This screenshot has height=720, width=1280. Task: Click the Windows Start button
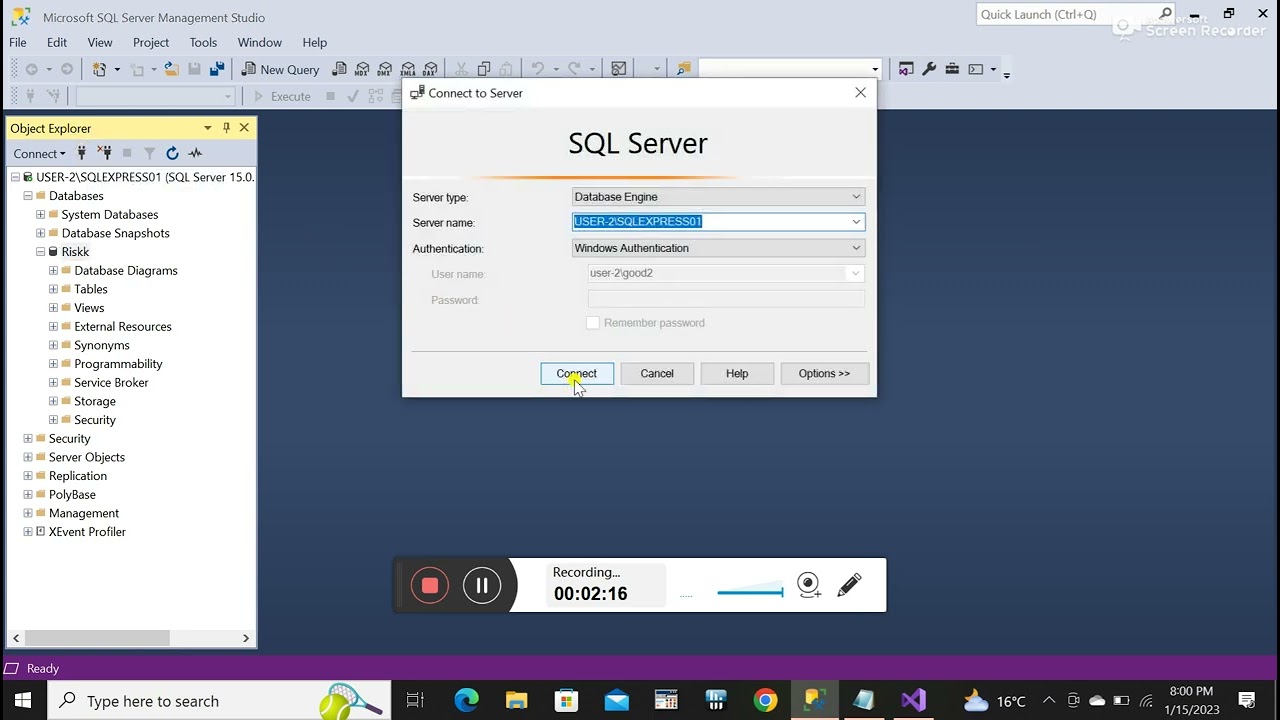[23, 700]
